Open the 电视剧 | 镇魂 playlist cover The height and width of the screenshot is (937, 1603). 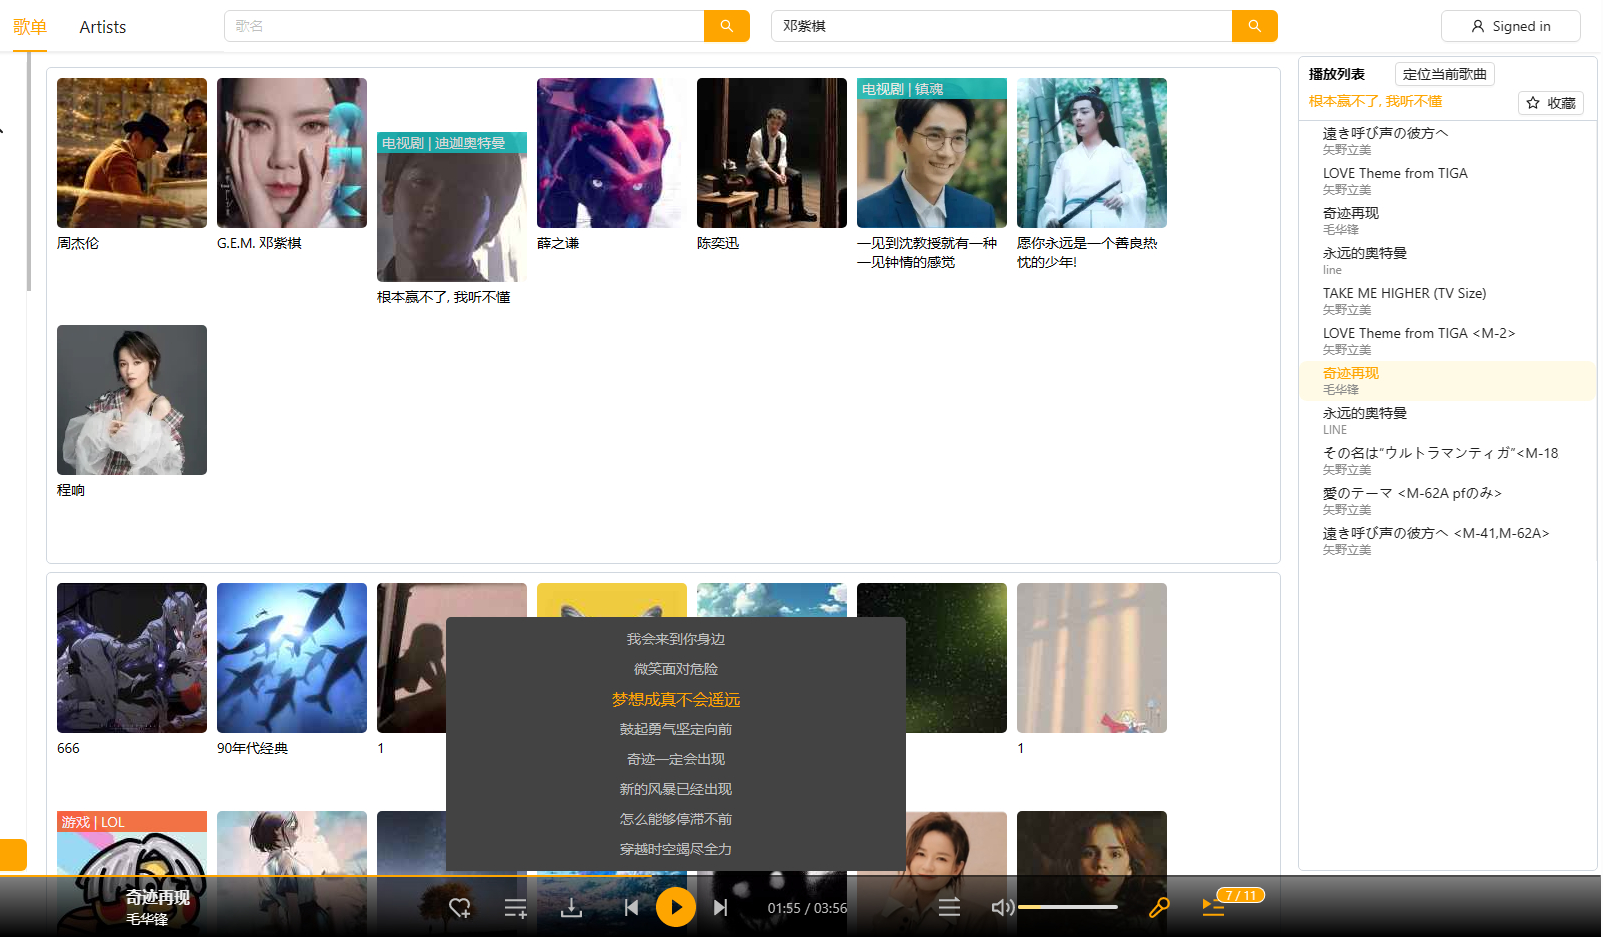(x=932, y=153)
